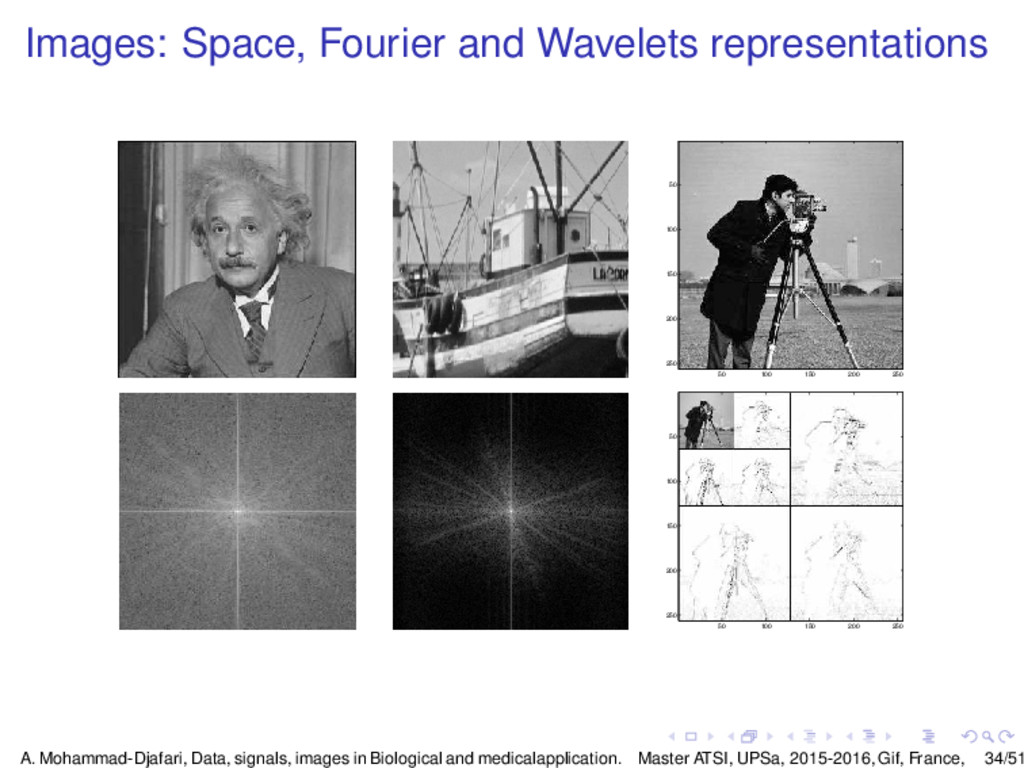The width and height of the screenshot is (1024, 768).
Task: Click the standalone presentation outline lines icon
Action: 929,737
